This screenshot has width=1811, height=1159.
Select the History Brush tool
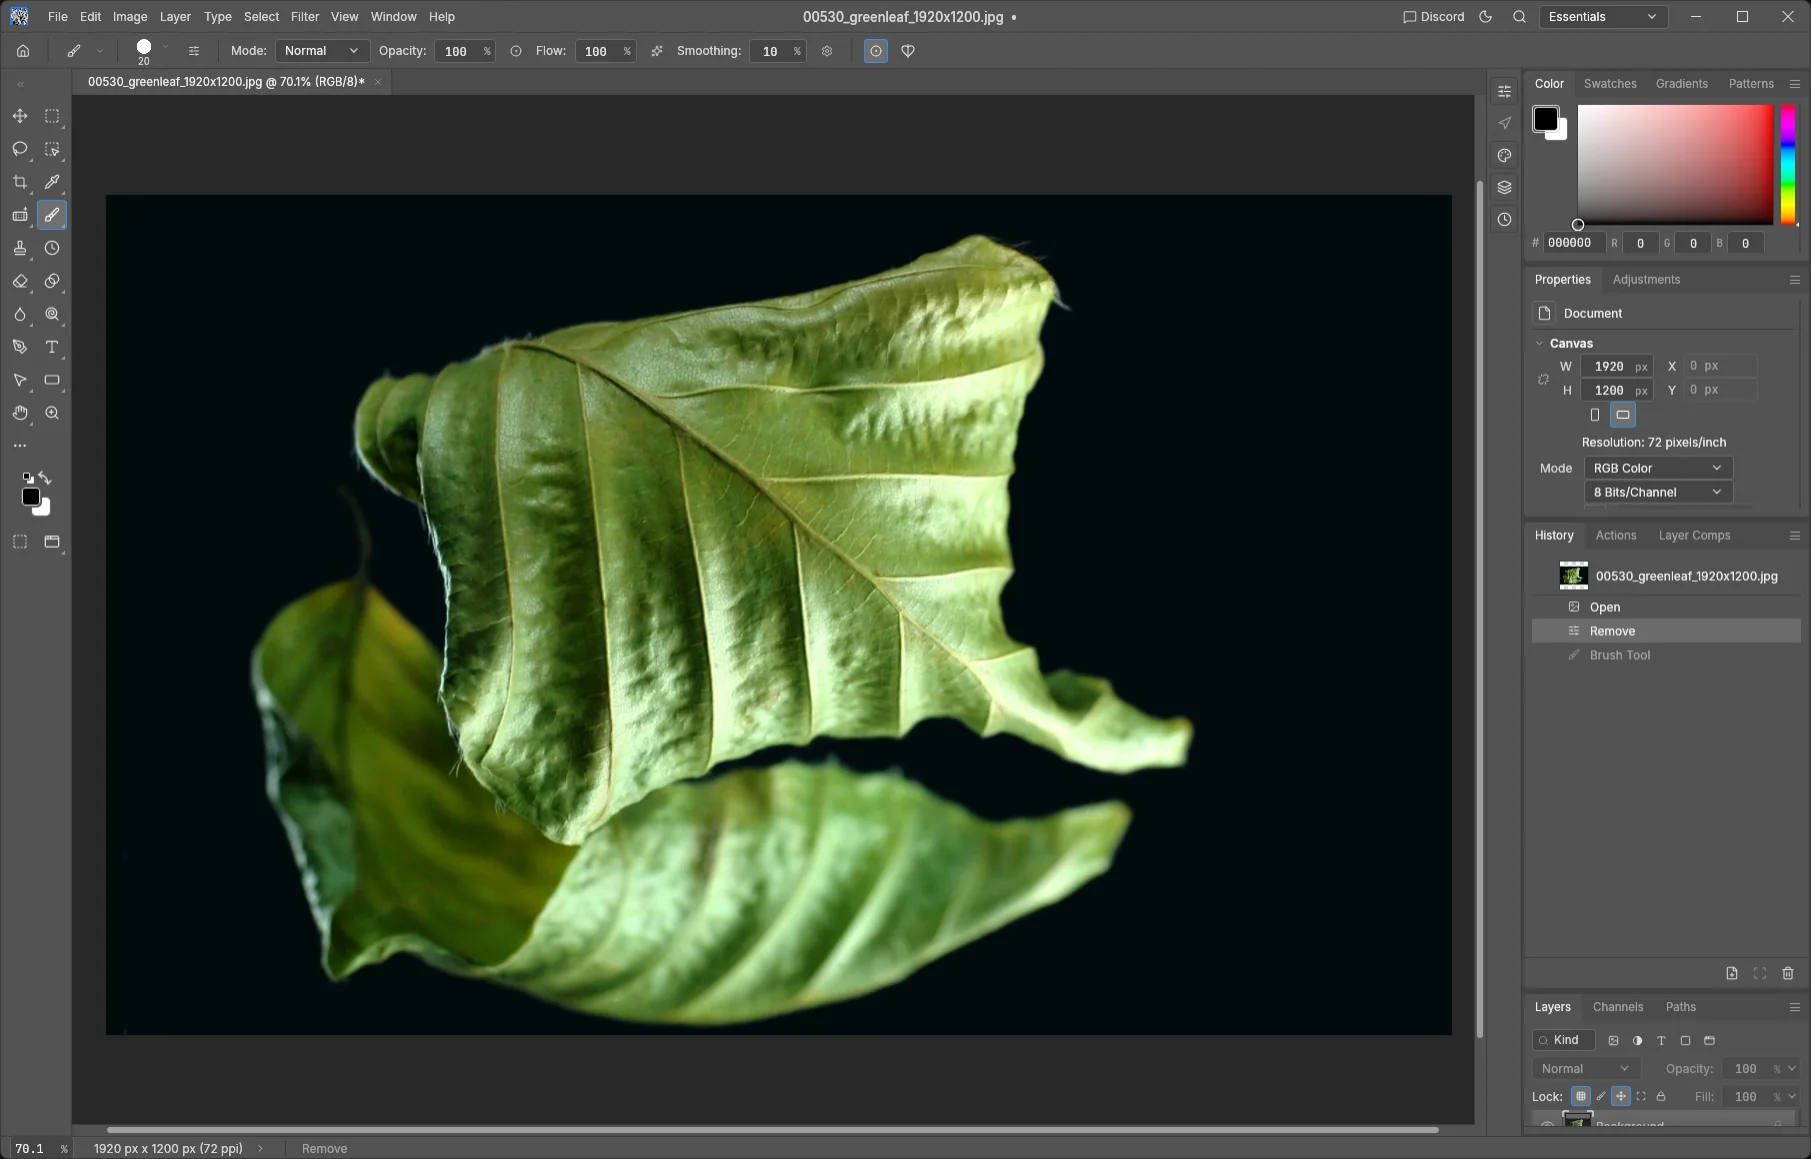[x=52, y=248]
